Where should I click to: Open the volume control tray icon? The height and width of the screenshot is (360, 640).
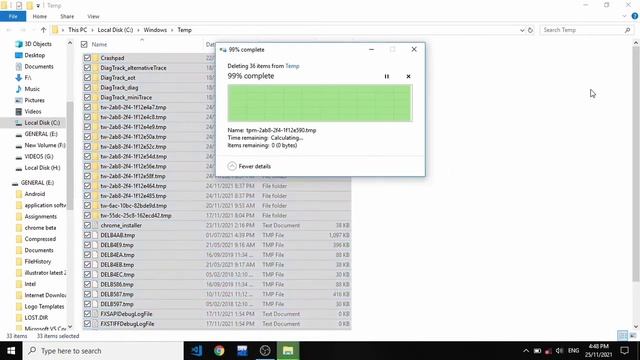[x=559, y=351]
